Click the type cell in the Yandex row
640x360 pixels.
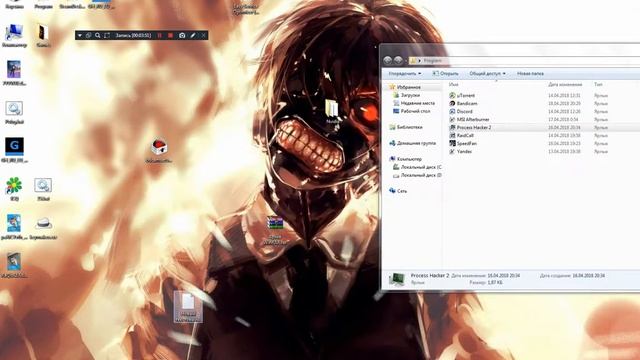[x=601, y=151]
